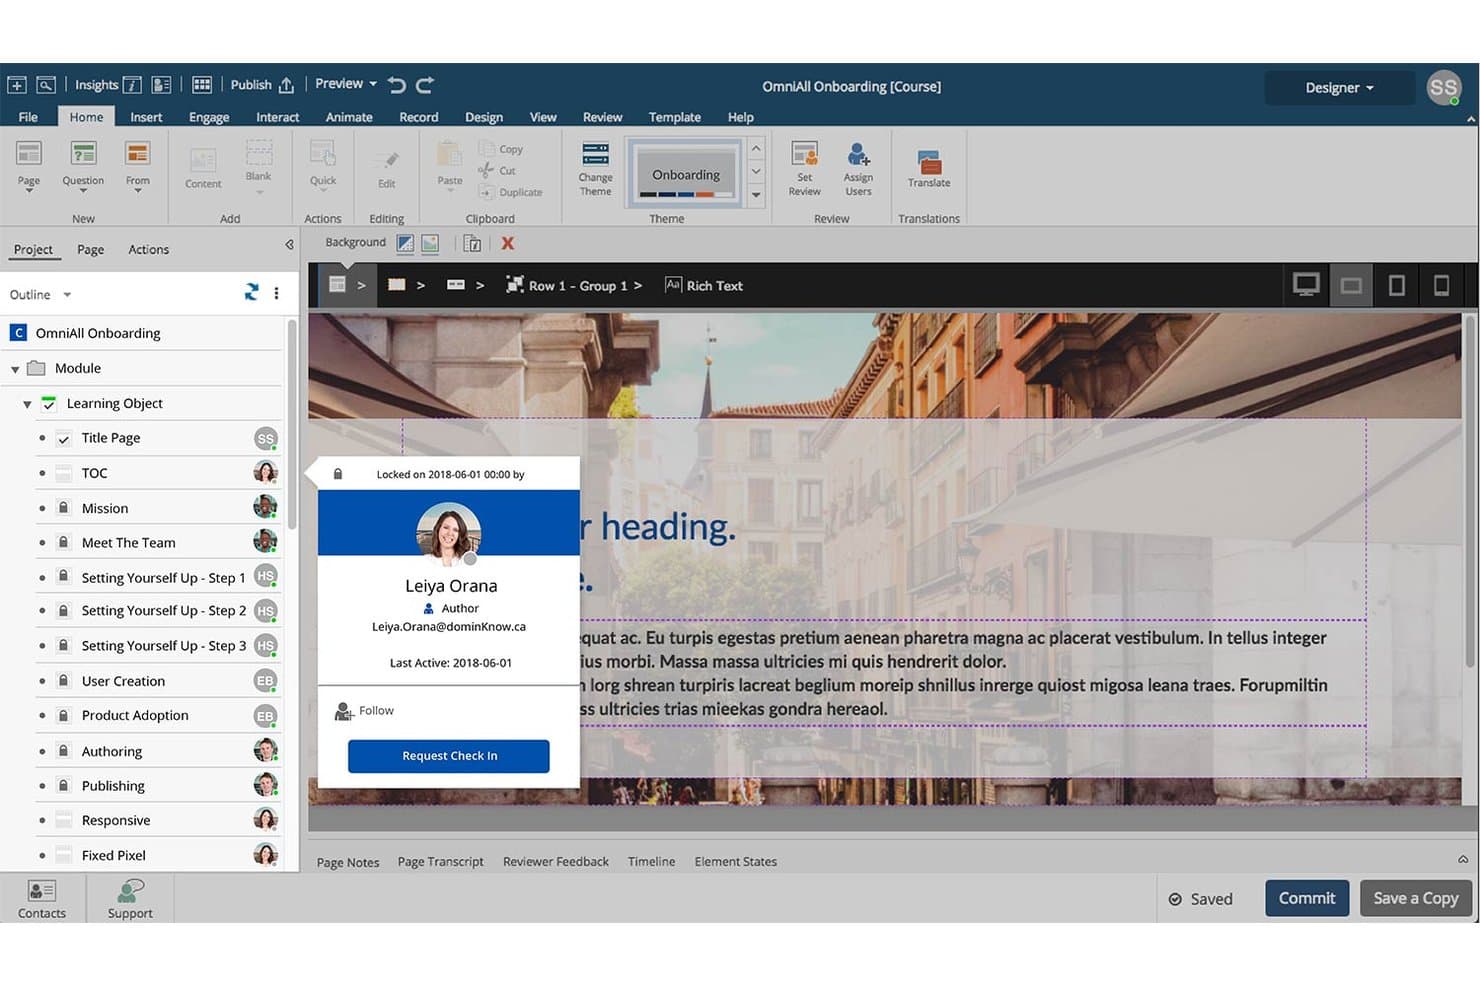Viewport: 1480px width, 987px height.
Task: Toggle the Responsive page checkbox
Action: 63,820
